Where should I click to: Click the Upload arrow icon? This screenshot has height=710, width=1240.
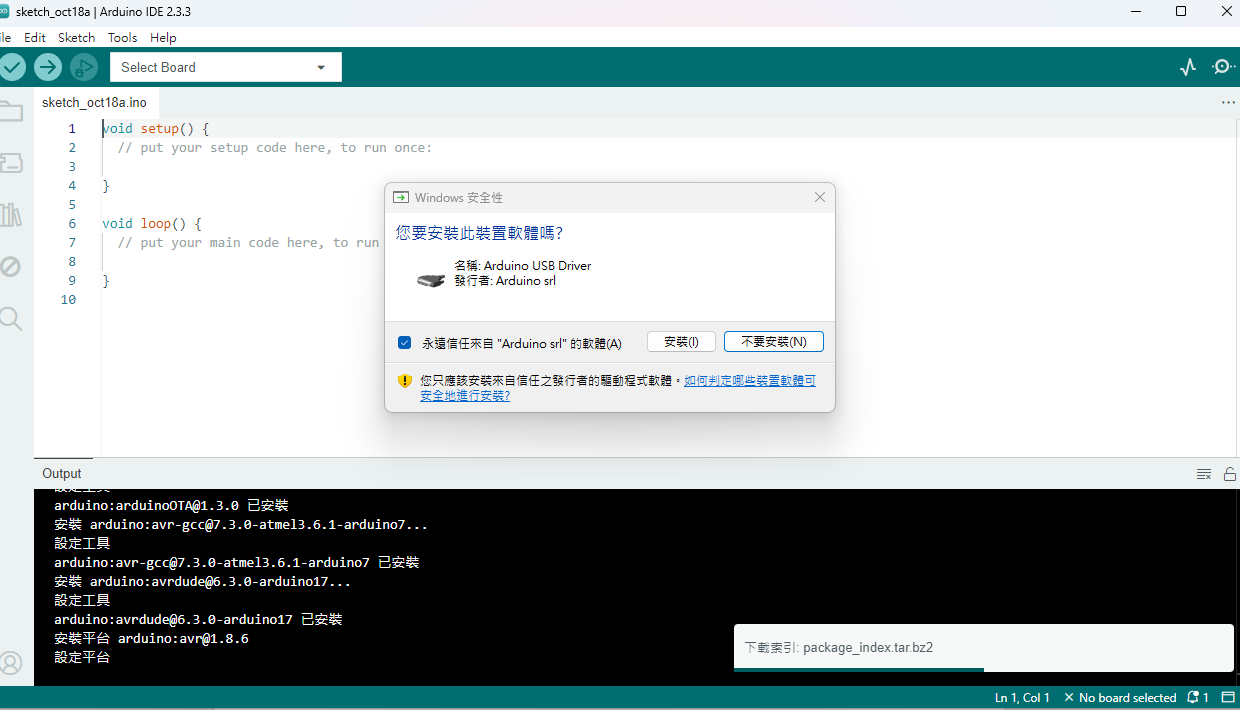[x=48, y=67]
